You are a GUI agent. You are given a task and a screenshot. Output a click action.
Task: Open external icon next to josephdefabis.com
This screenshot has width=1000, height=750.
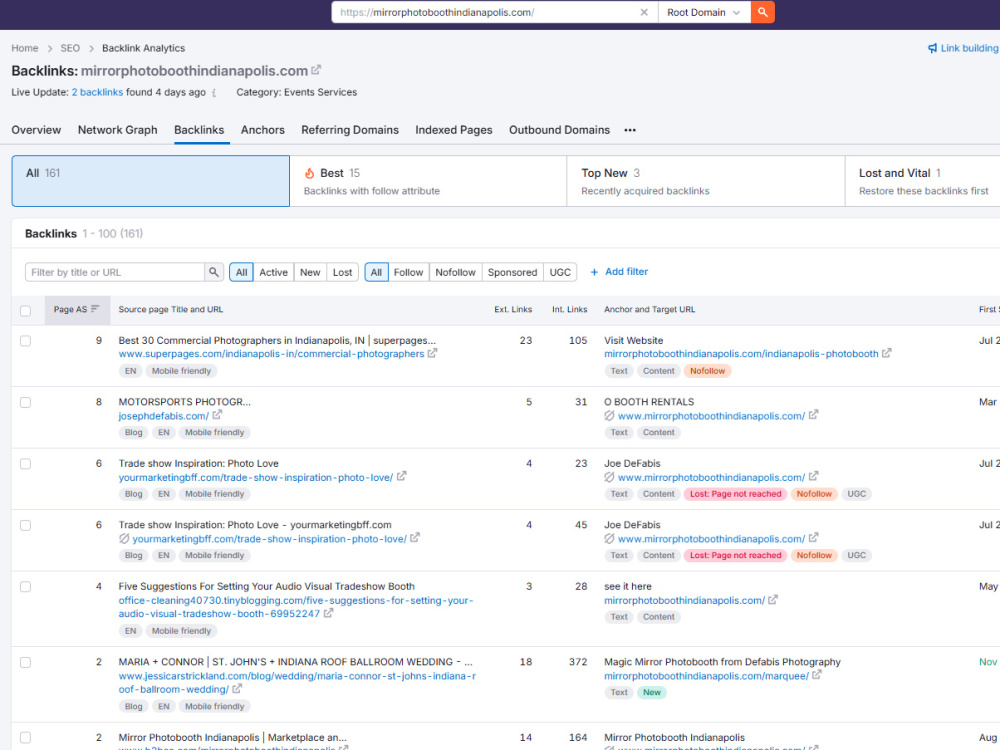pyautogui.click(x=217, y=415)
